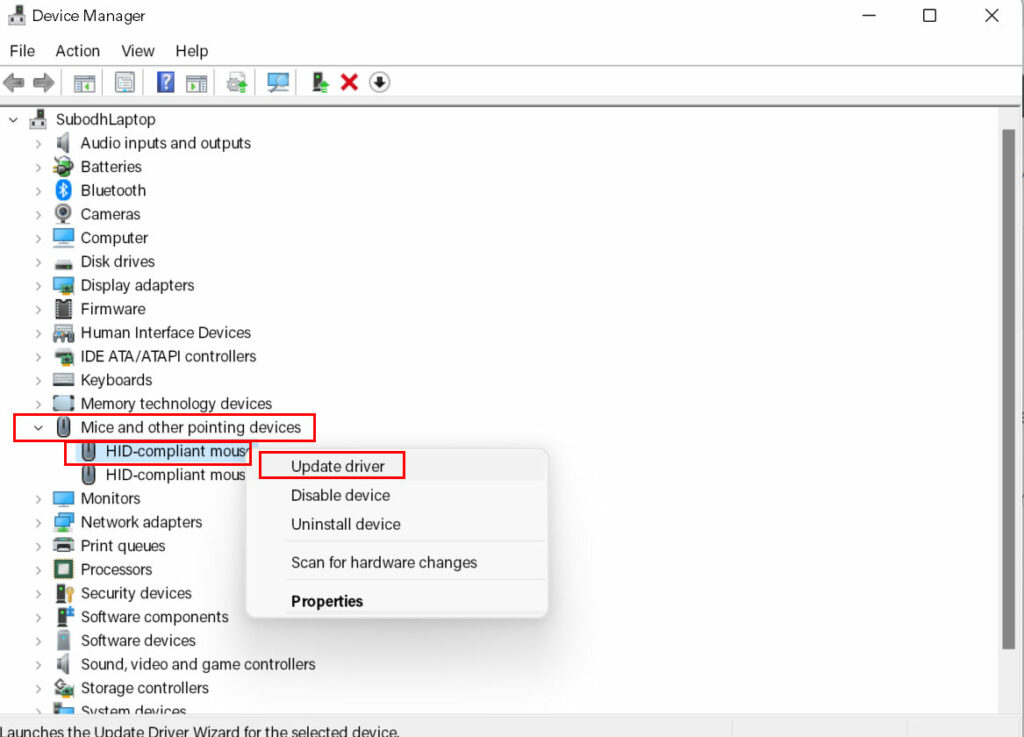Choose Scan for hardware changes menu entry
This screenshot has width=1024, height=737.
[384, 562]
